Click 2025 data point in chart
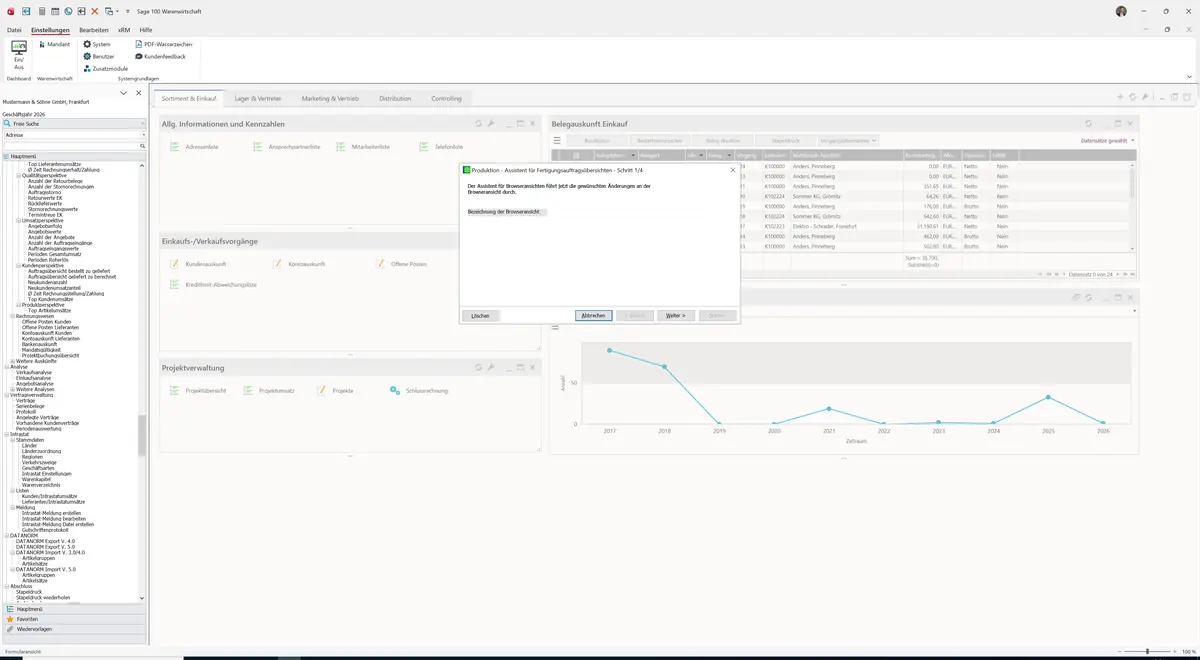The width and height of the screenshot is (1200, 660). (1048, 397)
